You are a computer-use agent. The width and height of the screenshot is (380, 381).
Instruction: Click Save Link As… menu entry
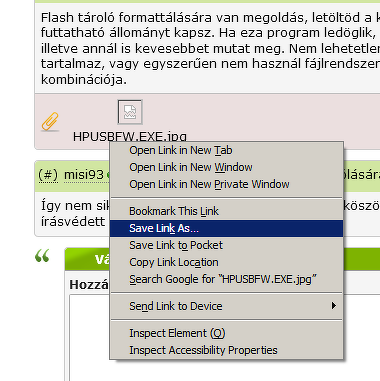coord(226,228)
